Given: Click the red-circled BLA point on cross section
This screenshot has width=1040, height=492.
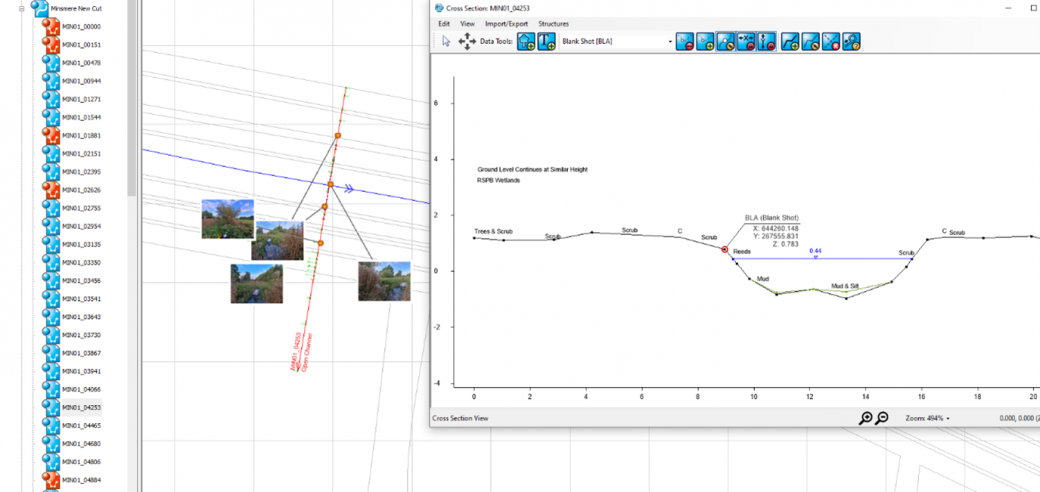Looking at the screenshot, I should (724, 249).
